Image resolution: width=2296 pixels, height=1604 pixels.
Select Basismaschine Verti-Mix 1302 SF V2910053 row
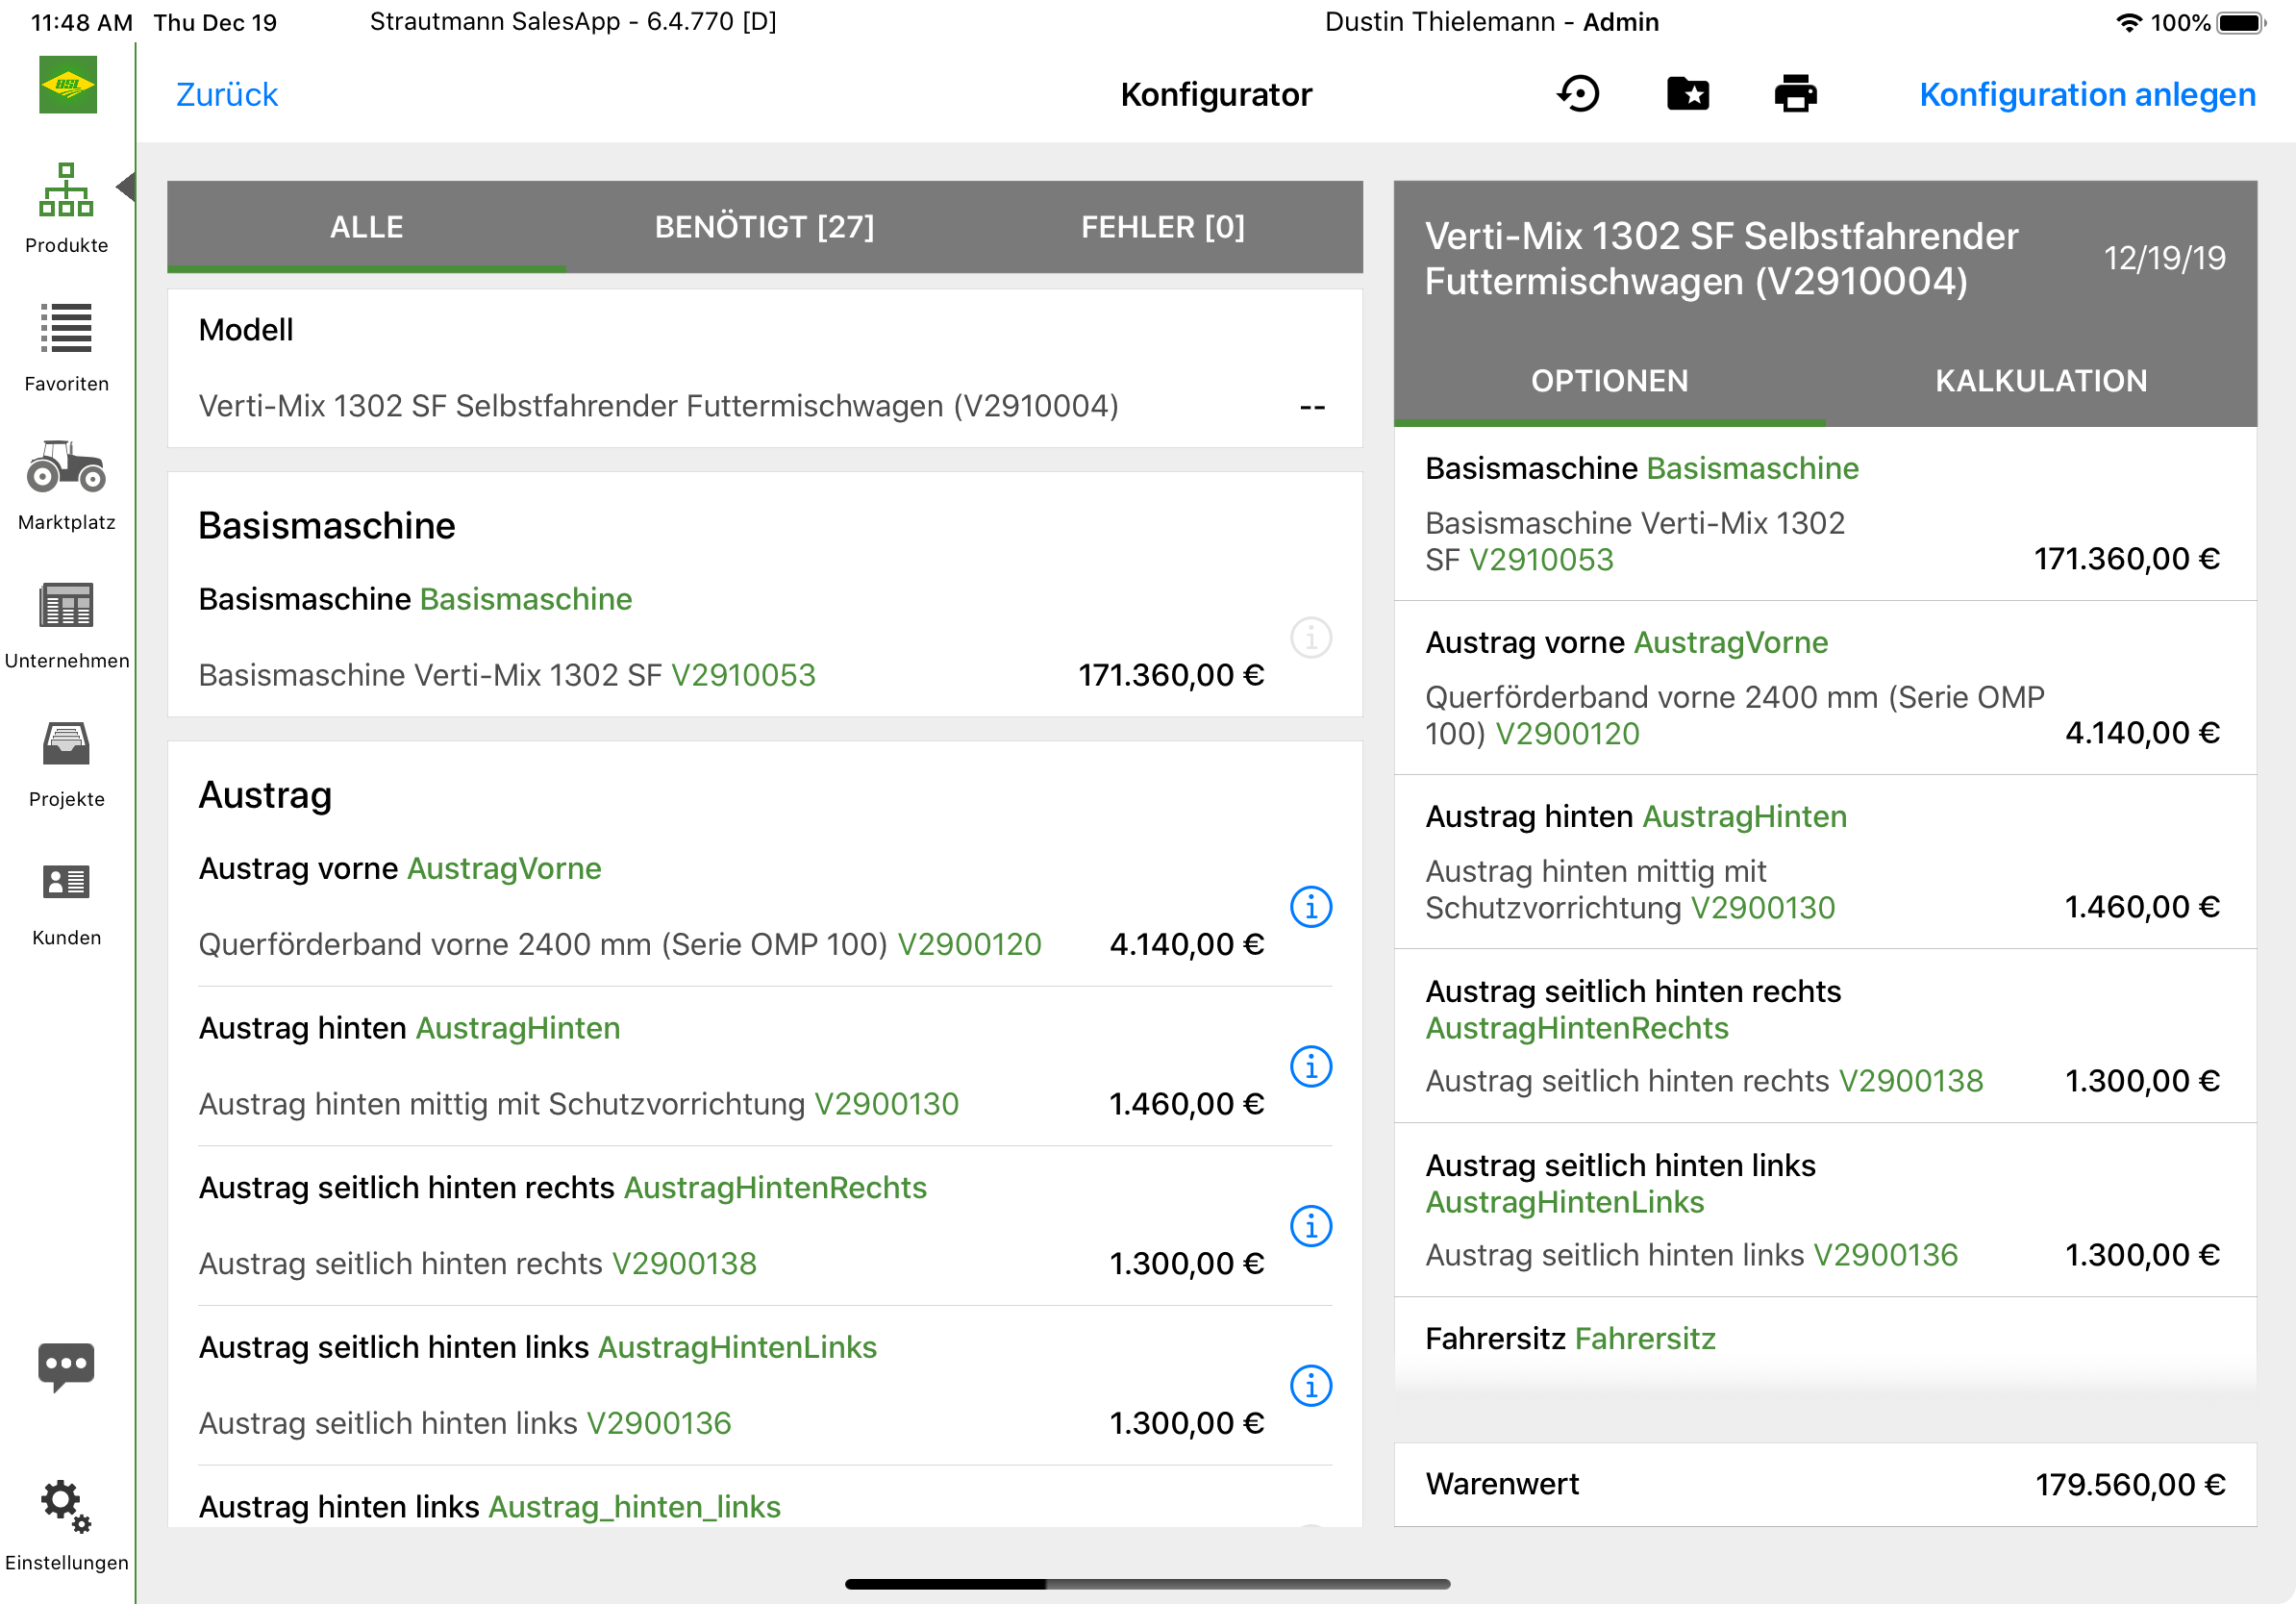(731, 675)
